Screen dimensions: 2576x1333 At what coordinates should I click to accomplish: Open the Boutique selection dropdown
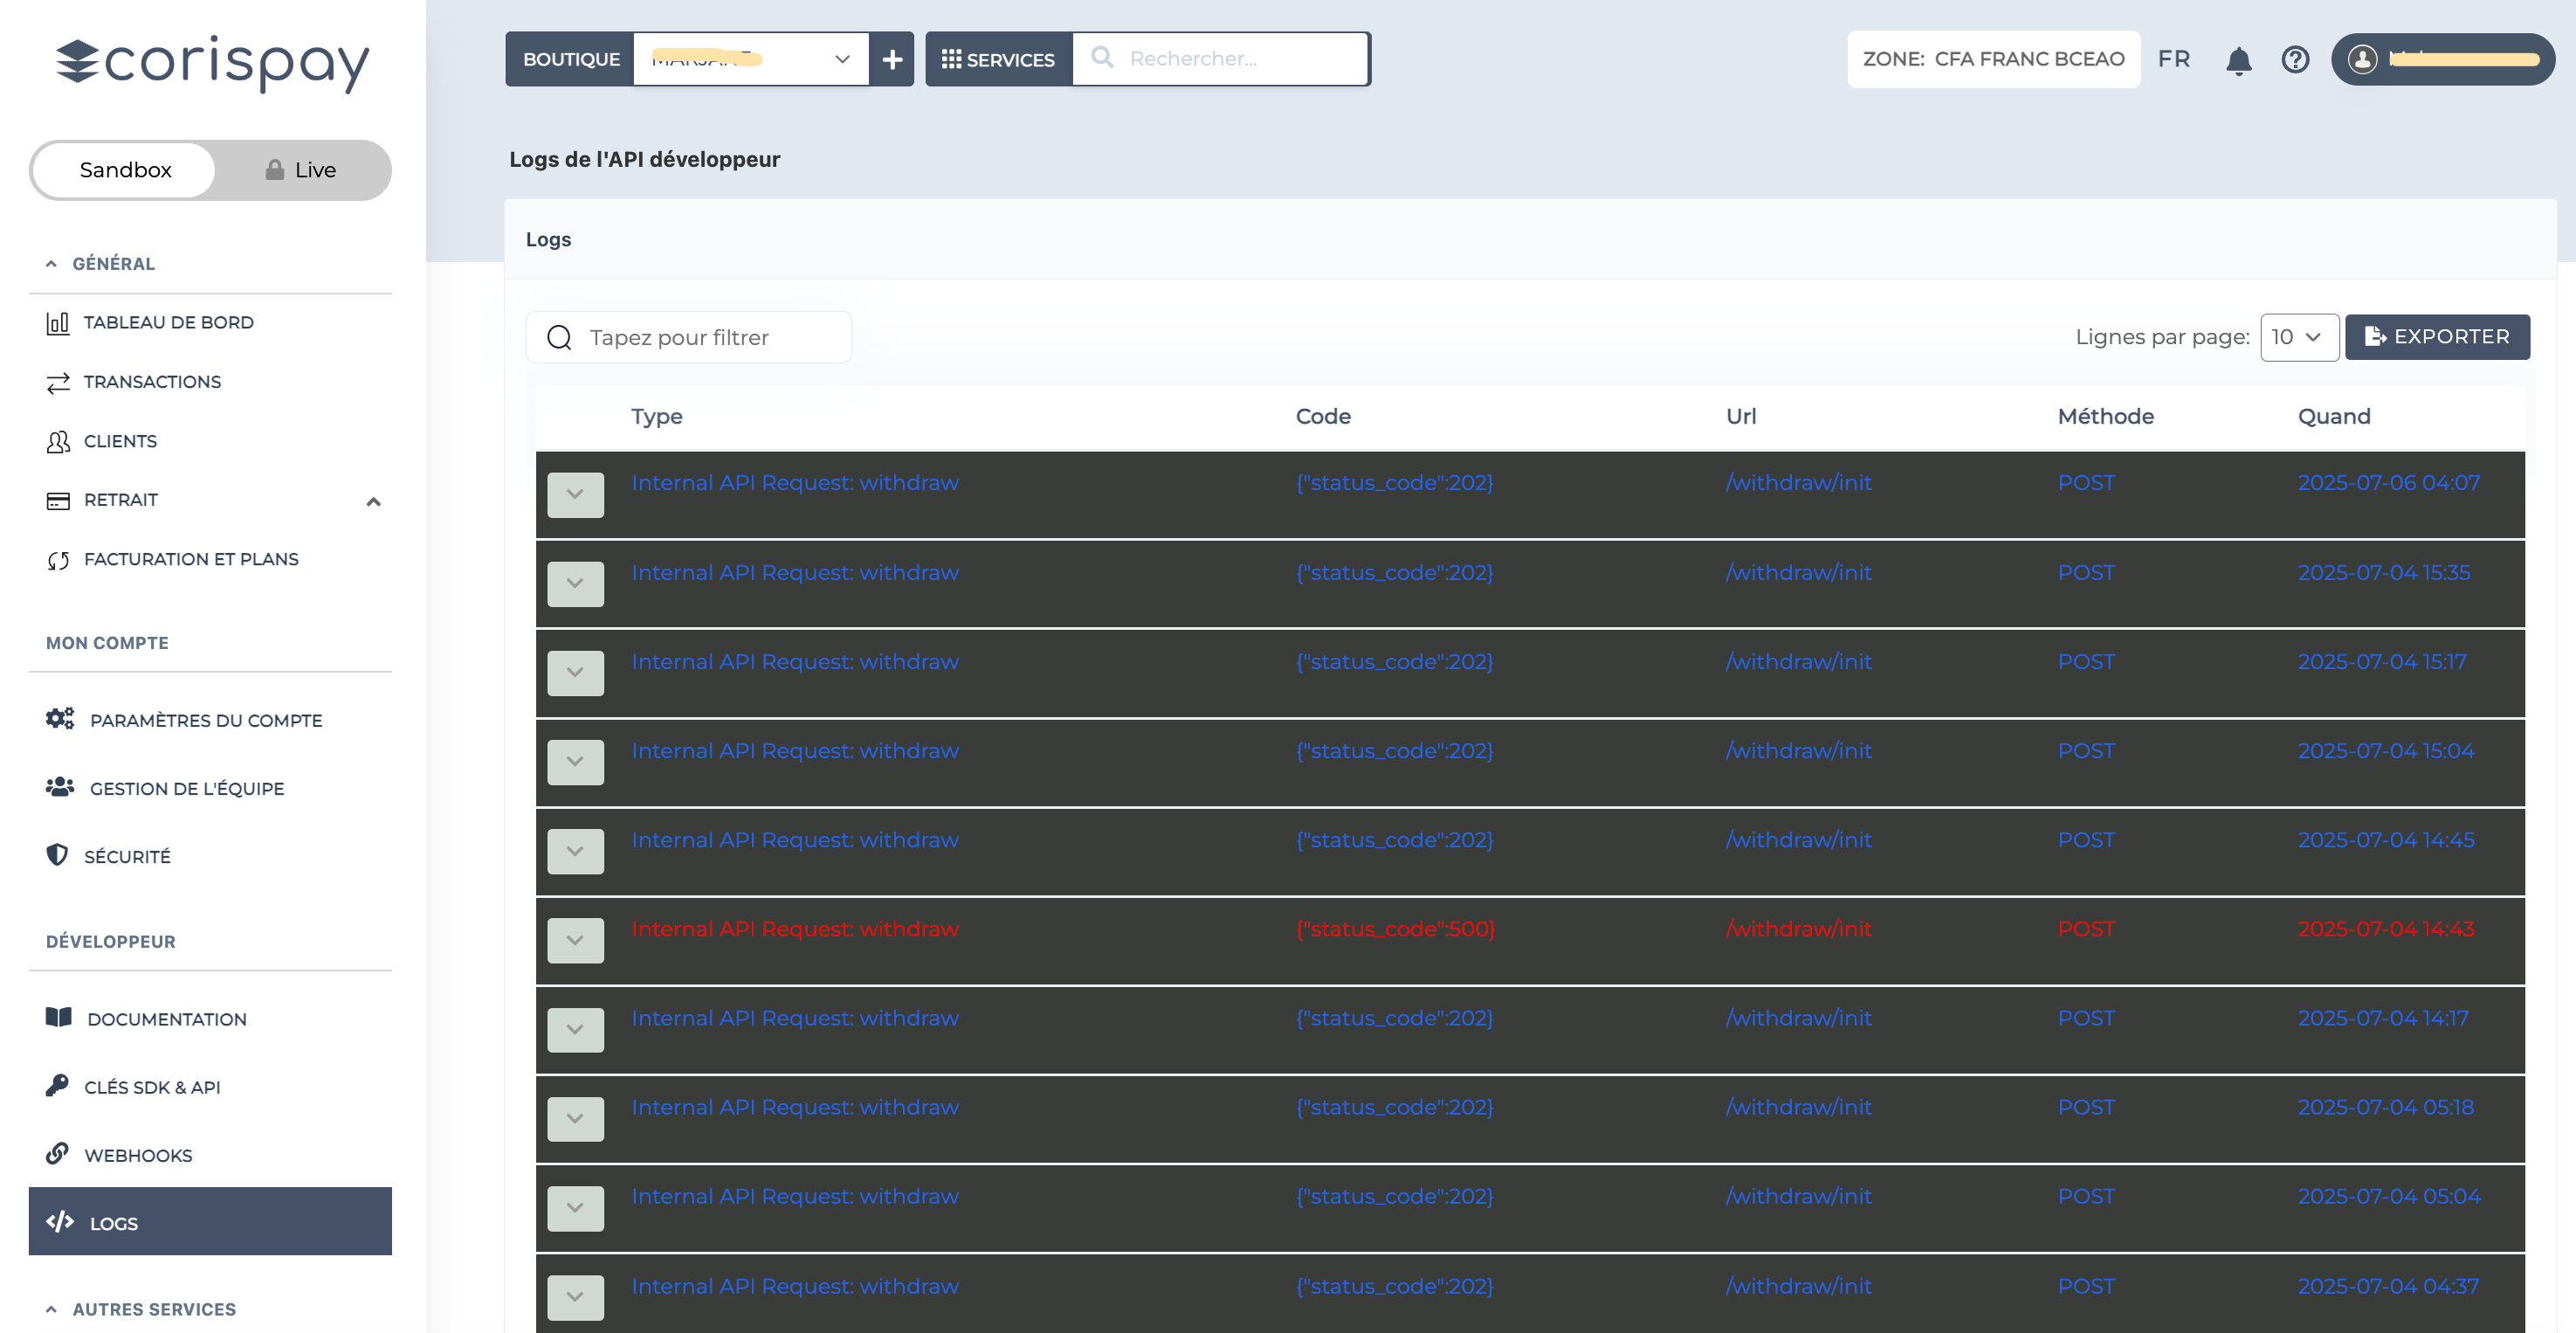751,60
